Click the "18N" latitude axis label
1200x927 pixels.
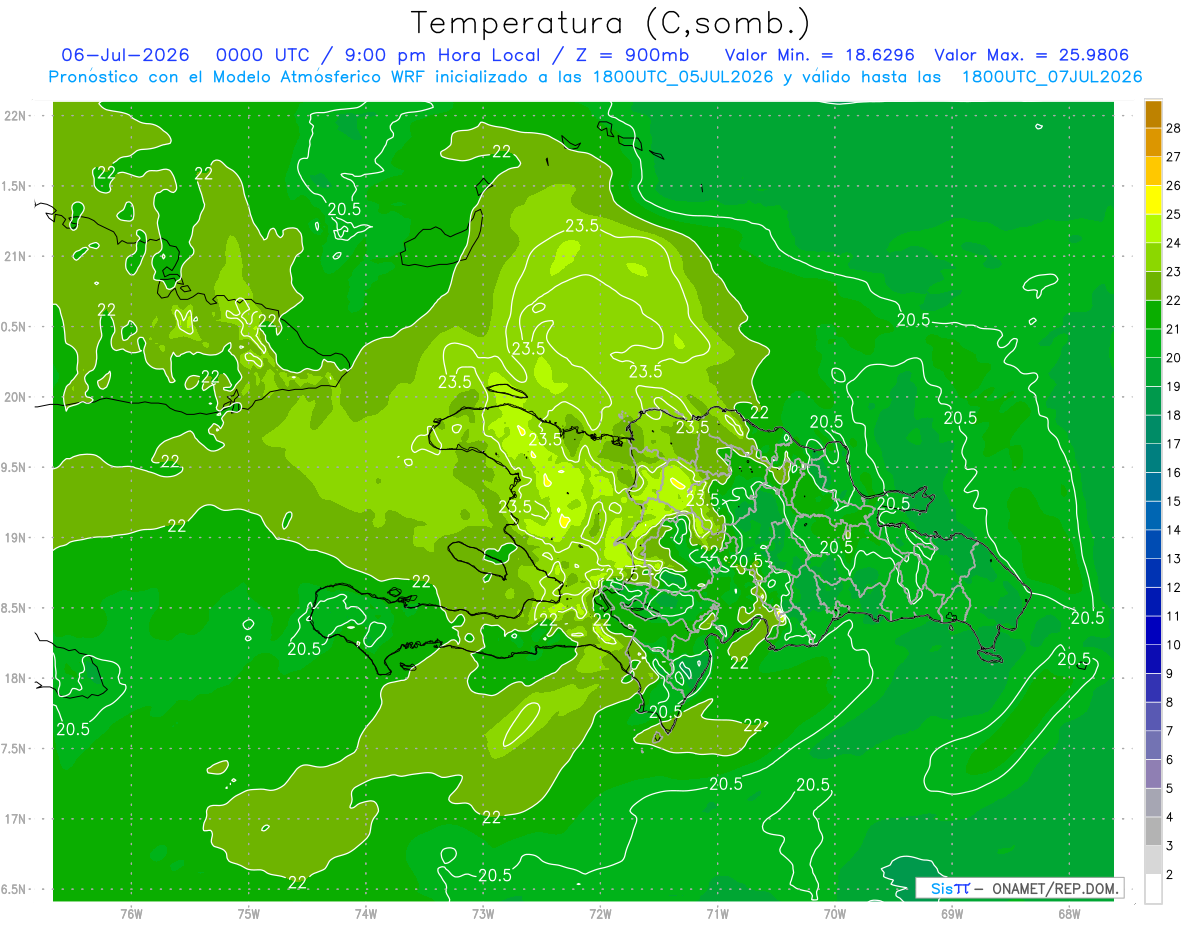click(x=15, y=679)
